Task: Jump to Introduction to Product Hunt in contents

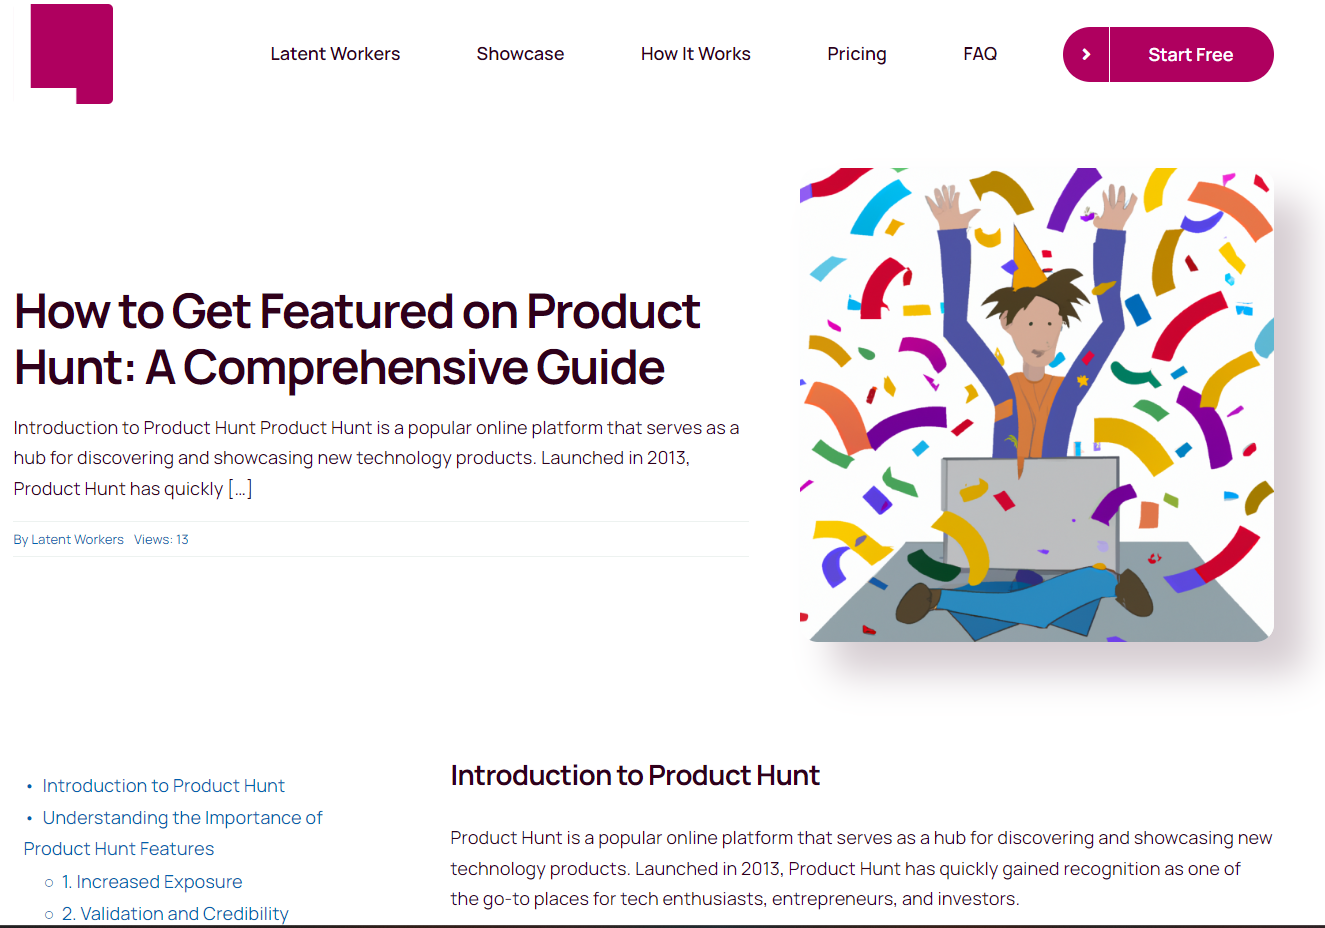Action: click(x=163, y=786)
